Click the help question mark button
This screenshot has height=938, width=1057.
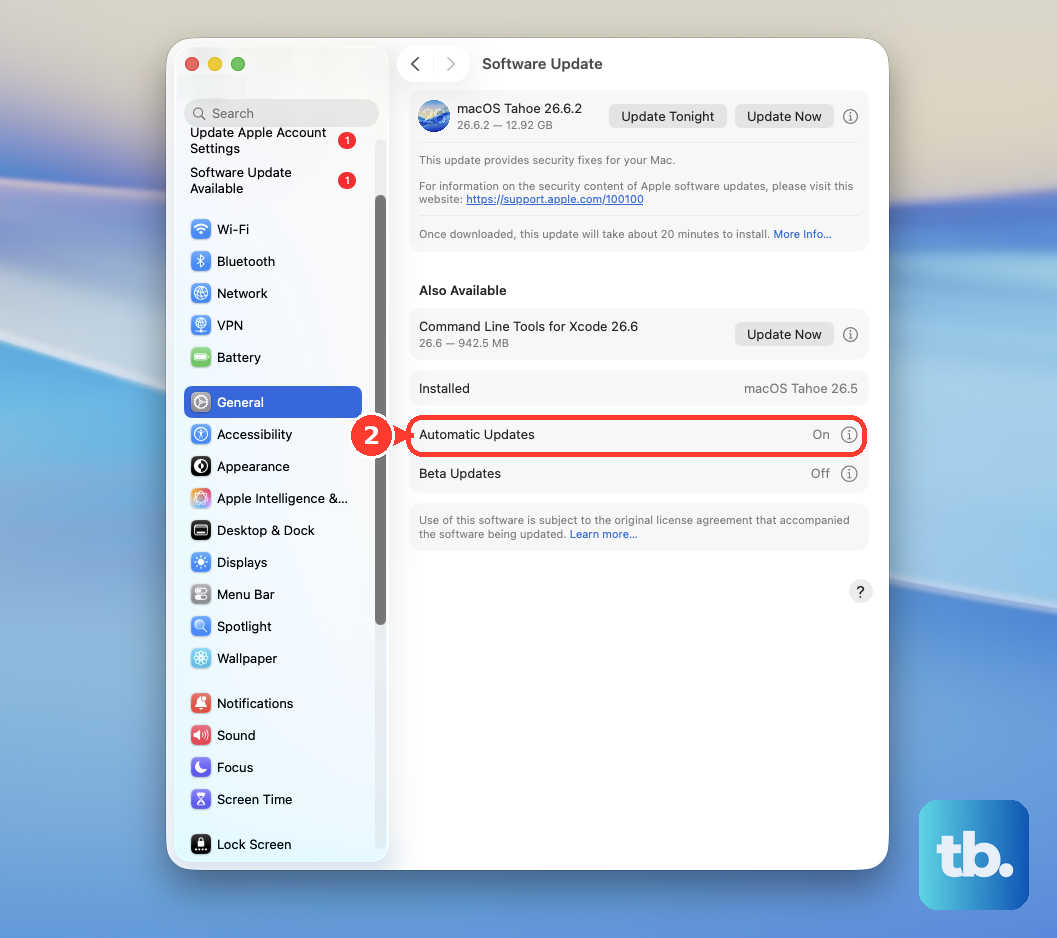tap(860, 591)
